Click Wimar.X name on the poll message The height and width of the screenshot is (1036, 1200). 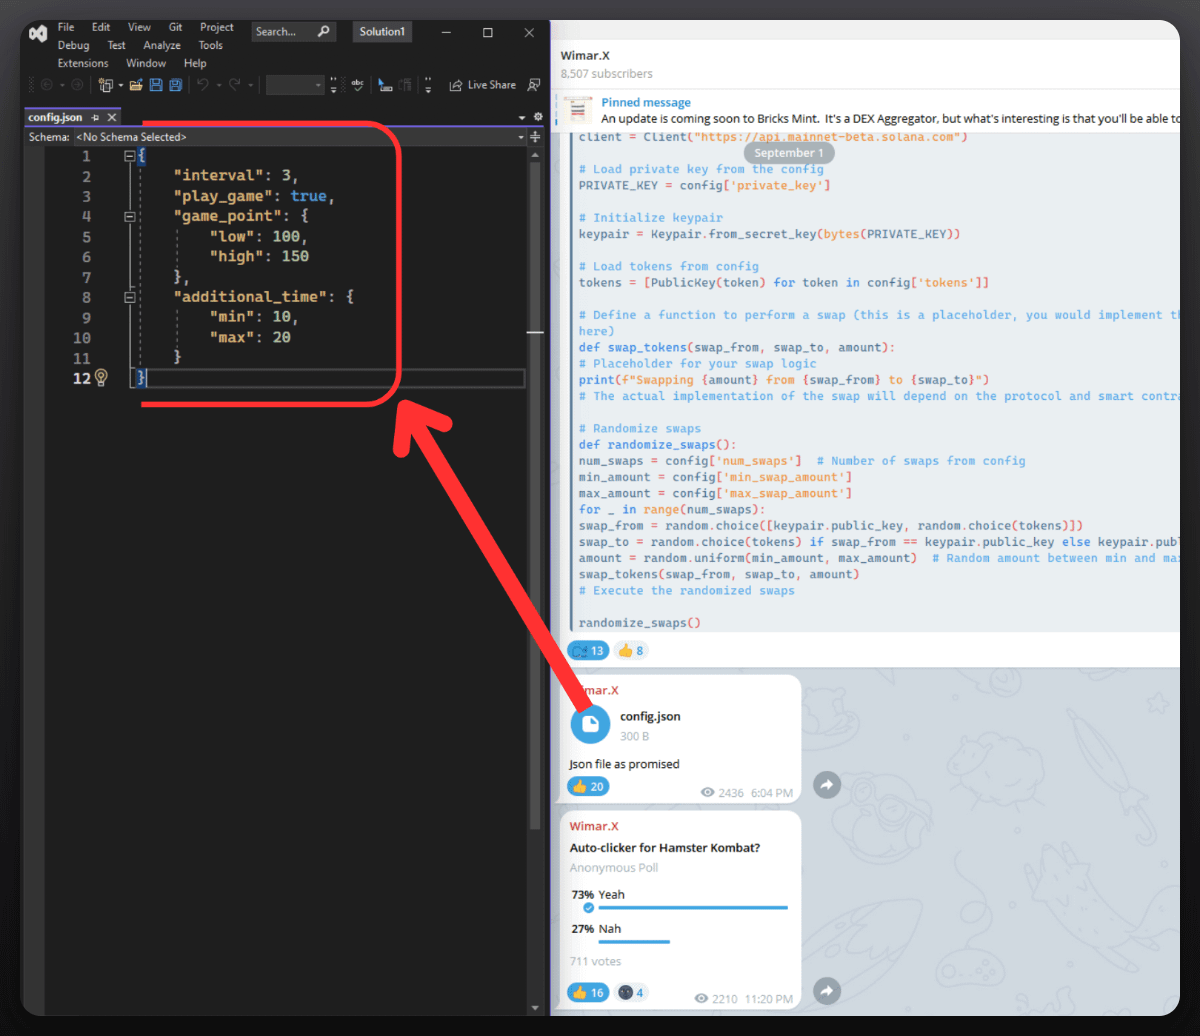pyautogui.click(x=594, y=826)
